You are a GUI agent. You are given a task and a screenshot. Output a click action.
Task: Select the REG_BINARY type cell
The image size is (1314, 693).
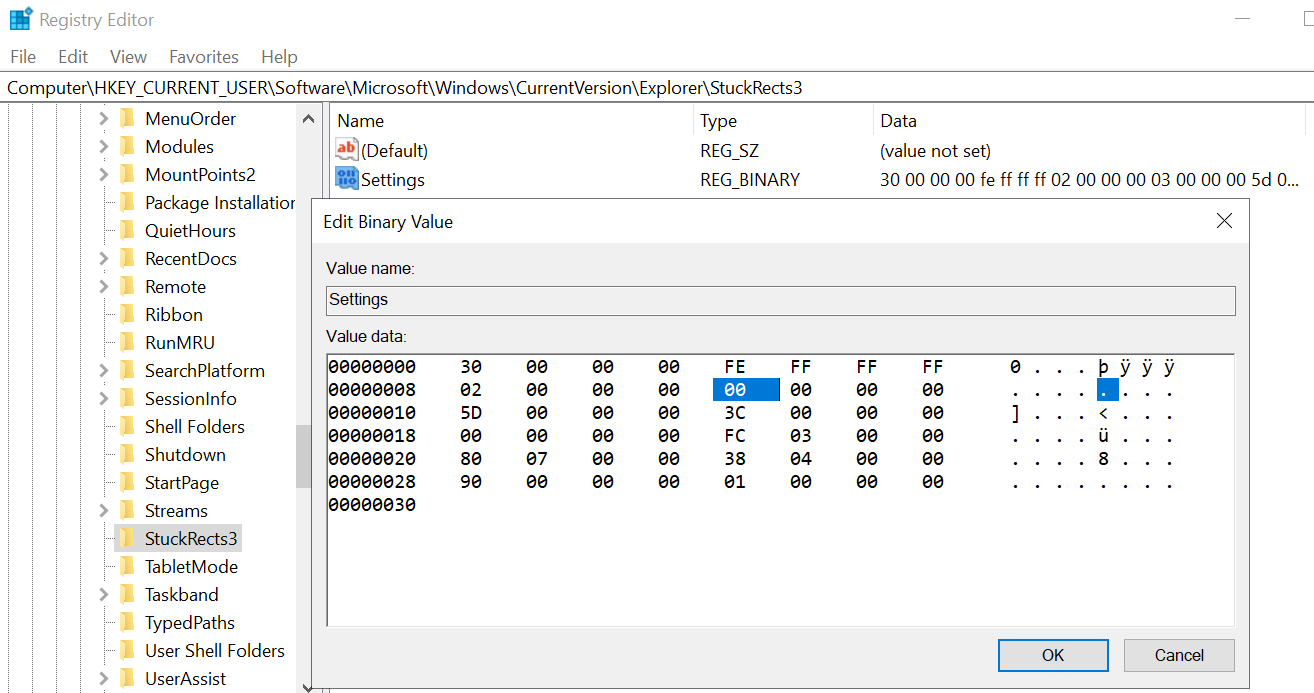pos(750,180)
